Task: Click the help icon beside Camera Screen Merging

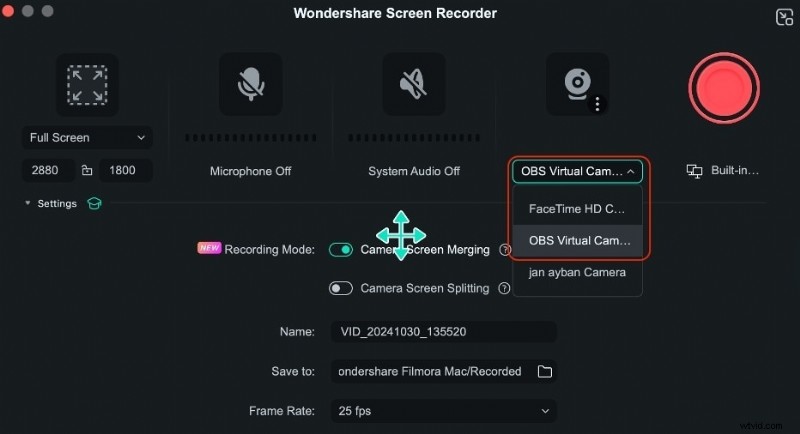Action: [x=505, y=250]
